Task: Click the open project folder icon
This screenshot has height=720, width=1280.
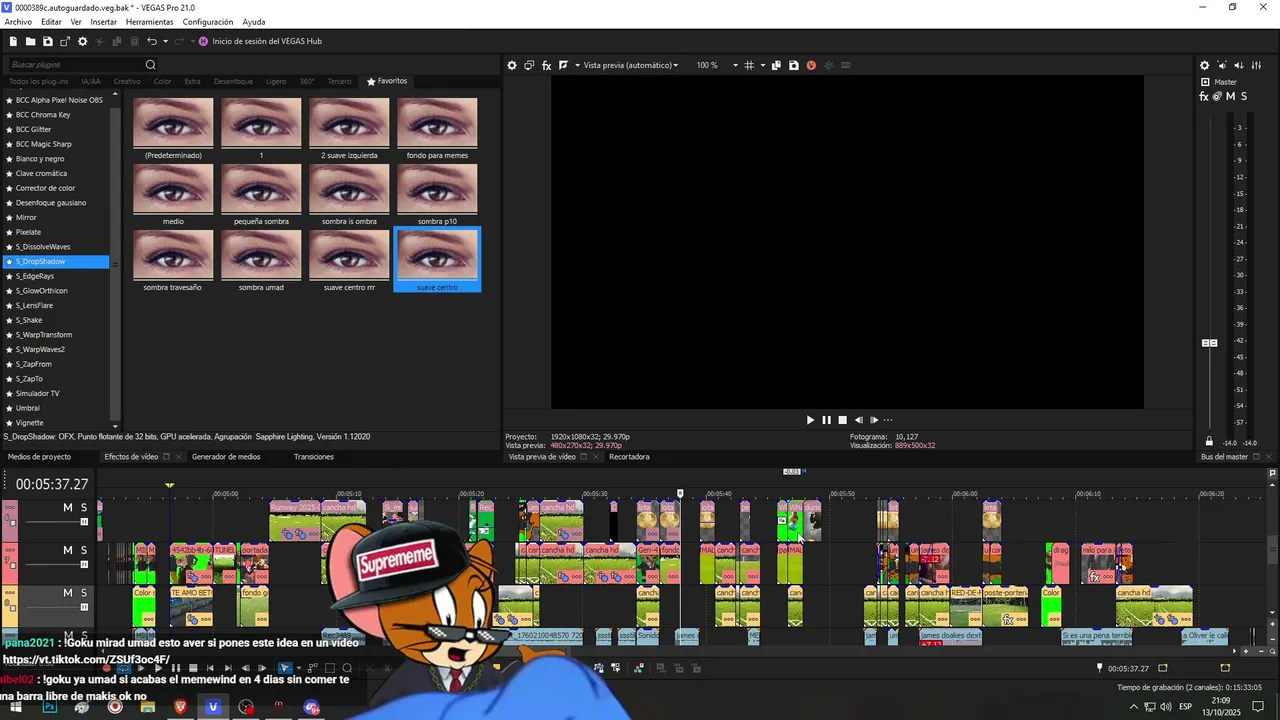Action: click(x=31, y=41)
